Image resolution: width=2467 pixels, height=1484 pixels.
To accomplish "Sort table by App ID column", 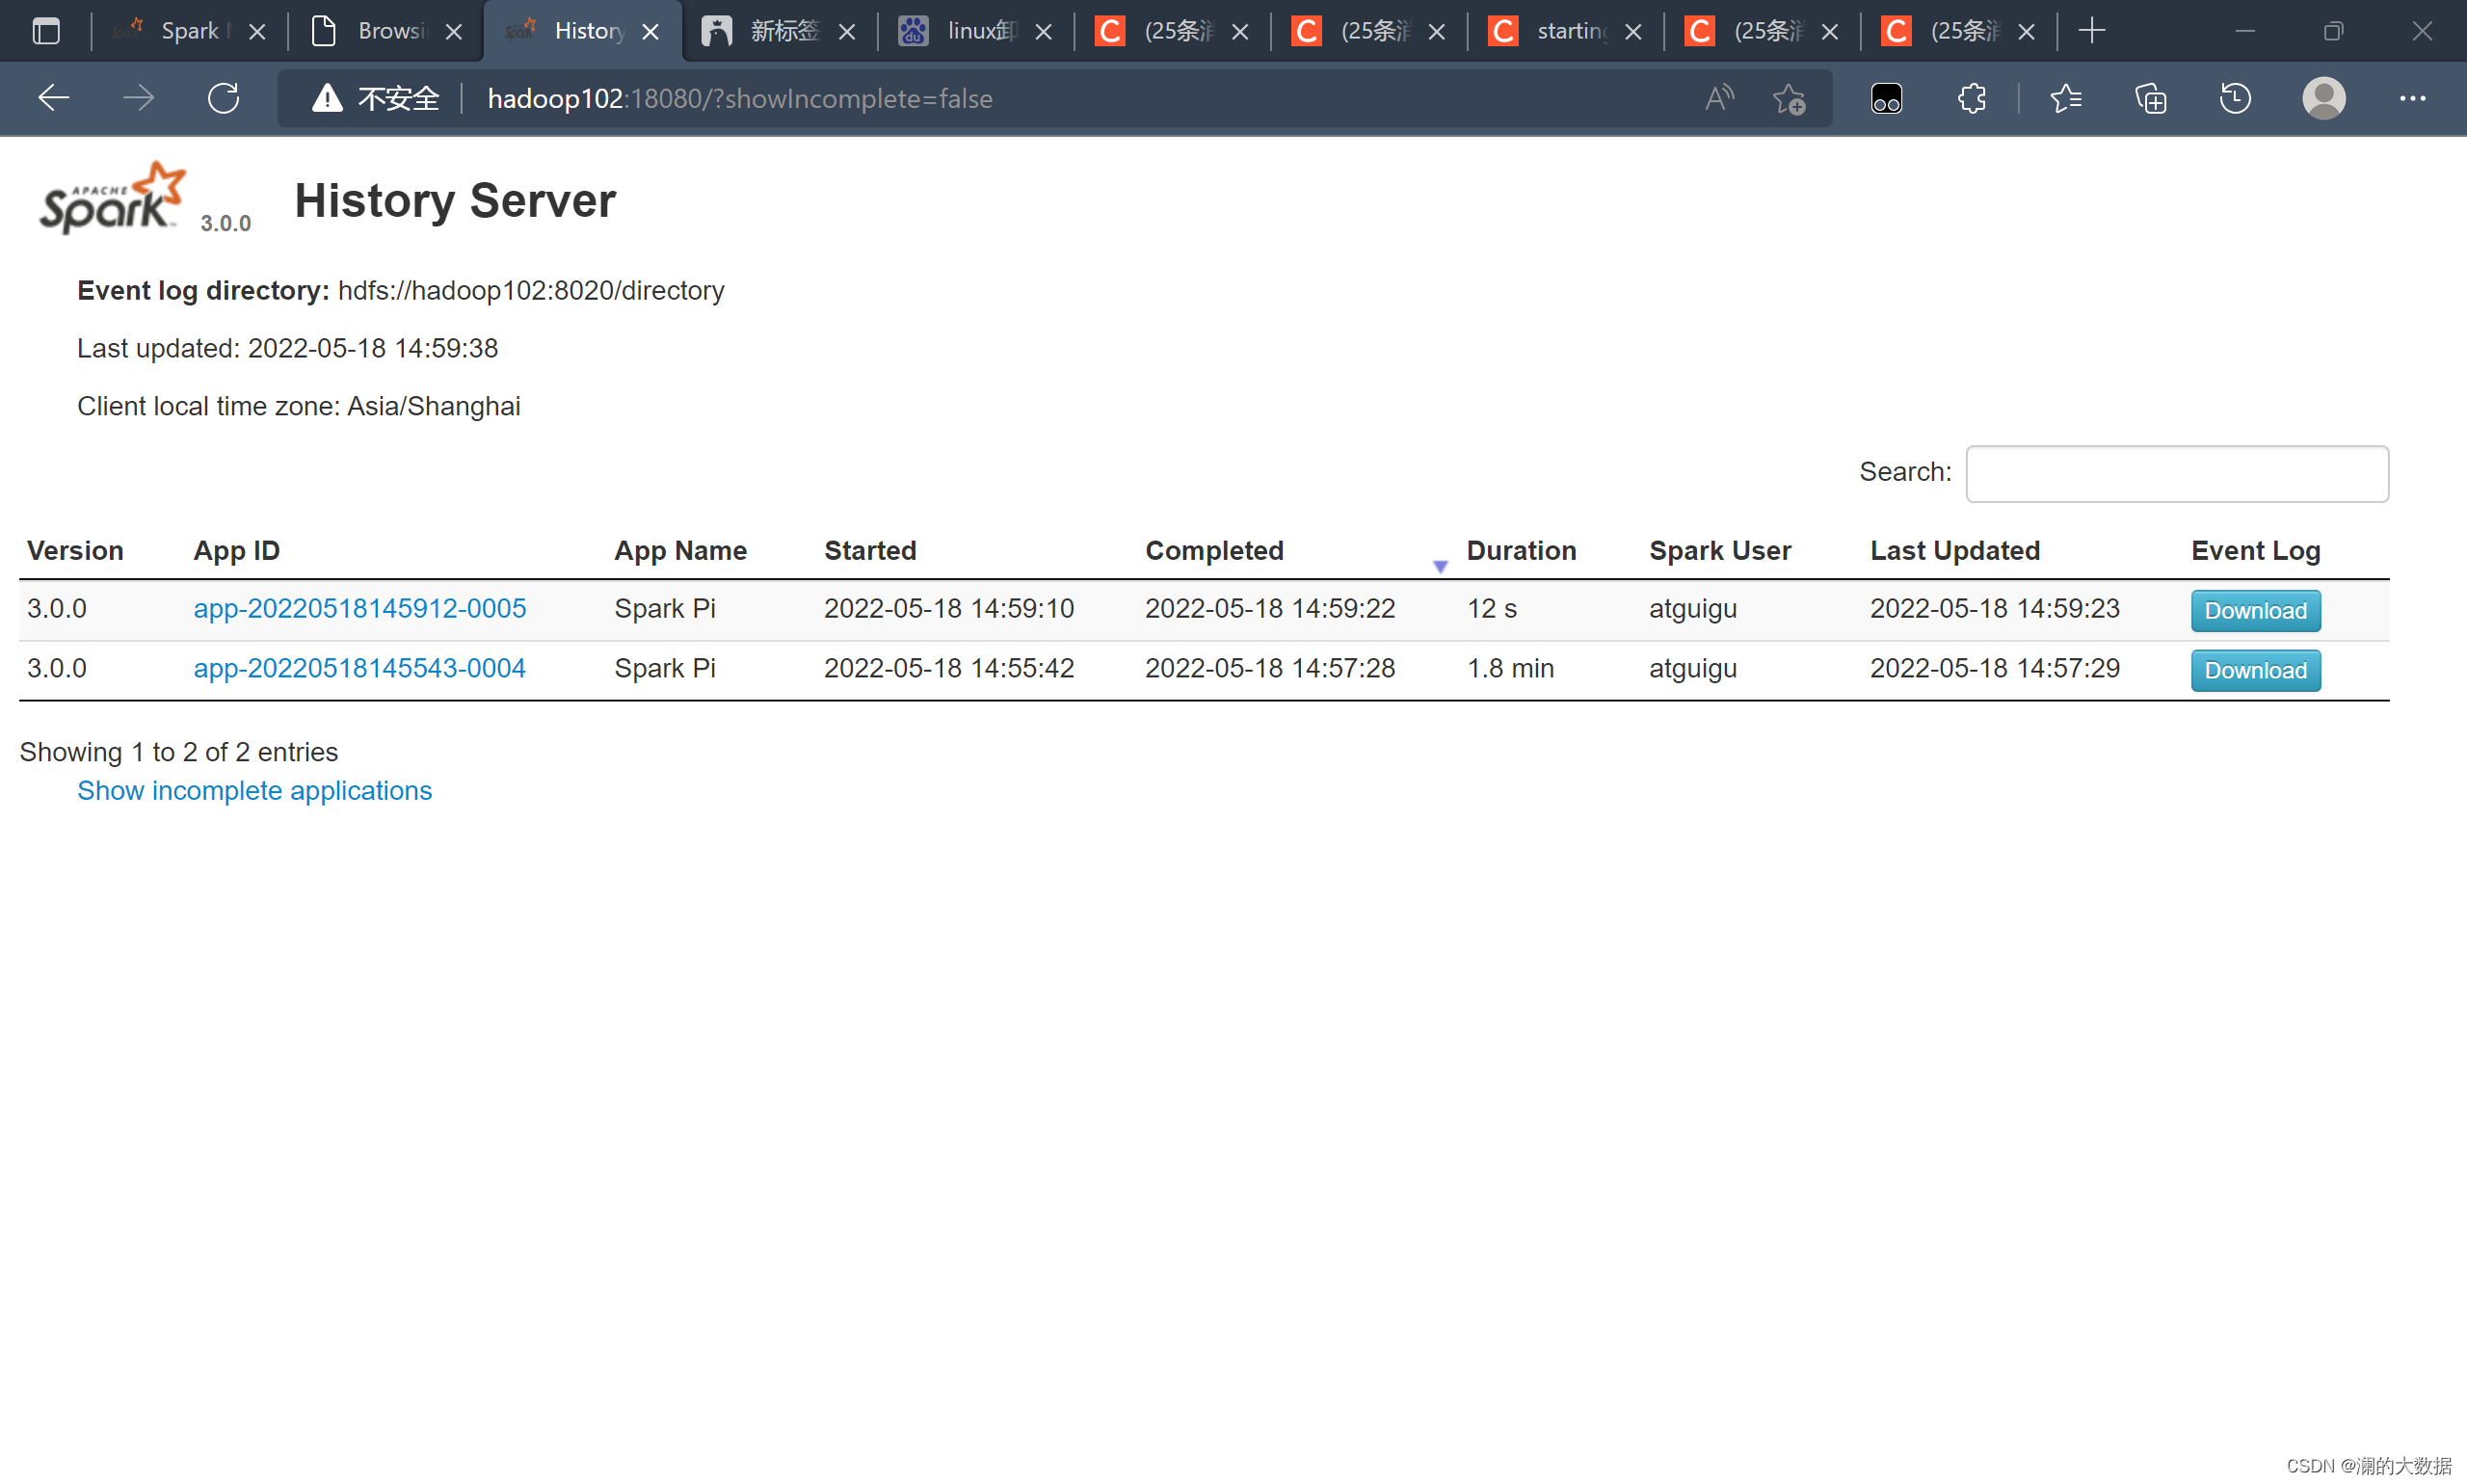I will [236, 551].
